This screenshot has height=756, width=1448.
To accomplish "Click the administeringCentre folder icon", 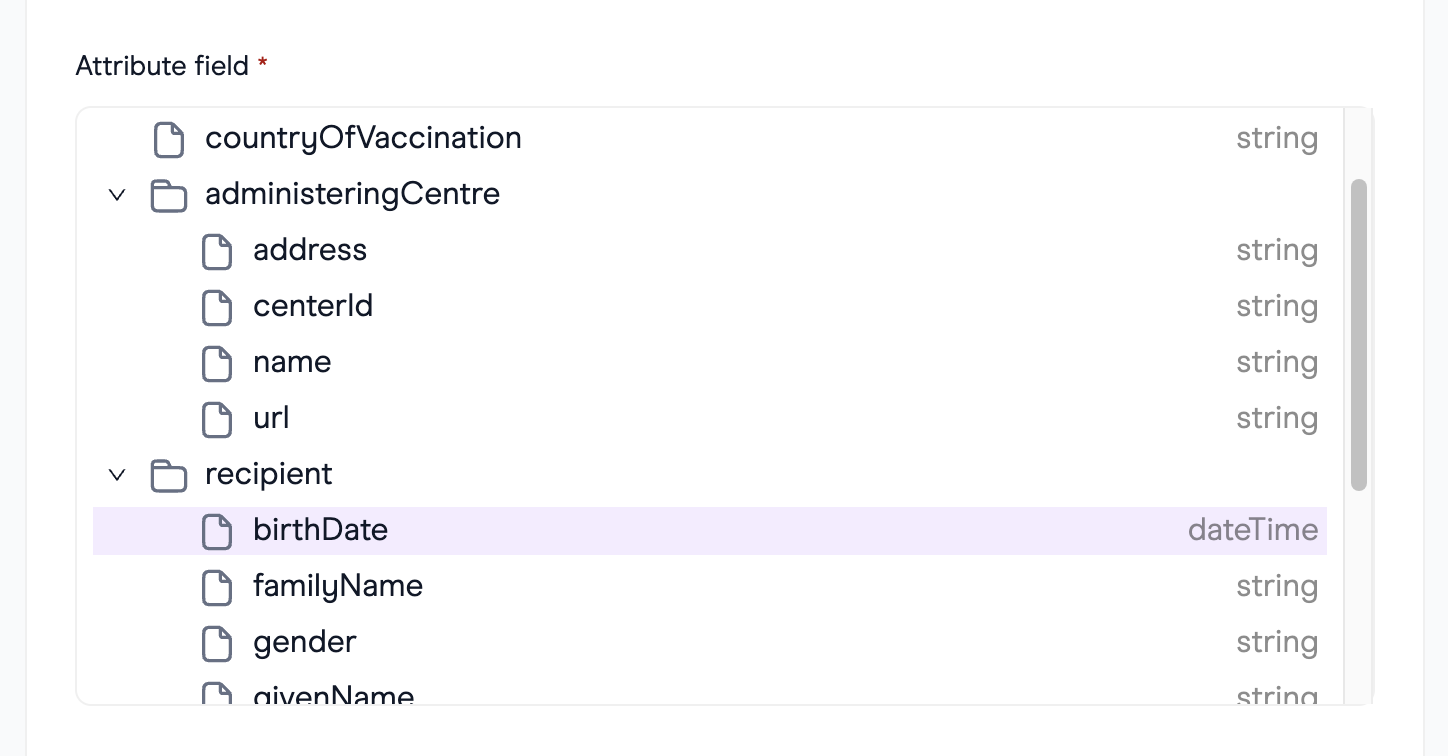I will 169,195.
